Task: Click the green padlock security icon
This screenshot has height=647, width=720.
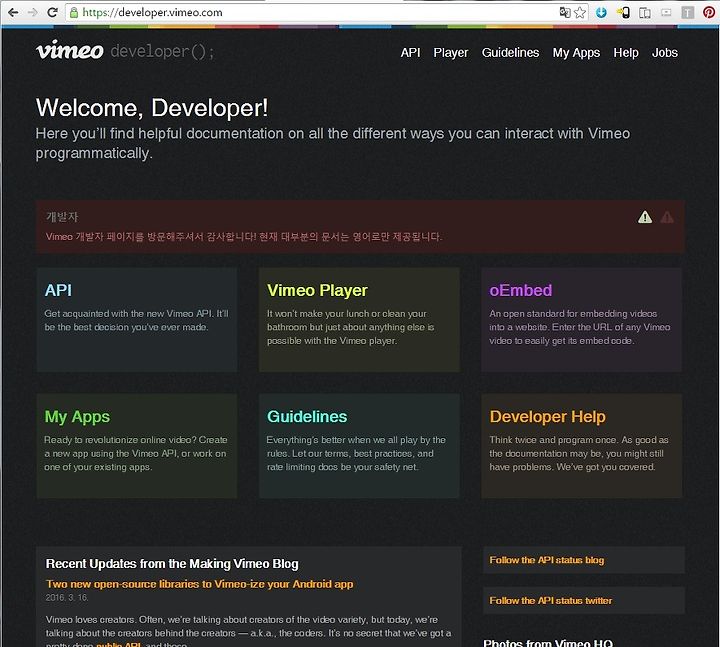Action: point(74,12)
